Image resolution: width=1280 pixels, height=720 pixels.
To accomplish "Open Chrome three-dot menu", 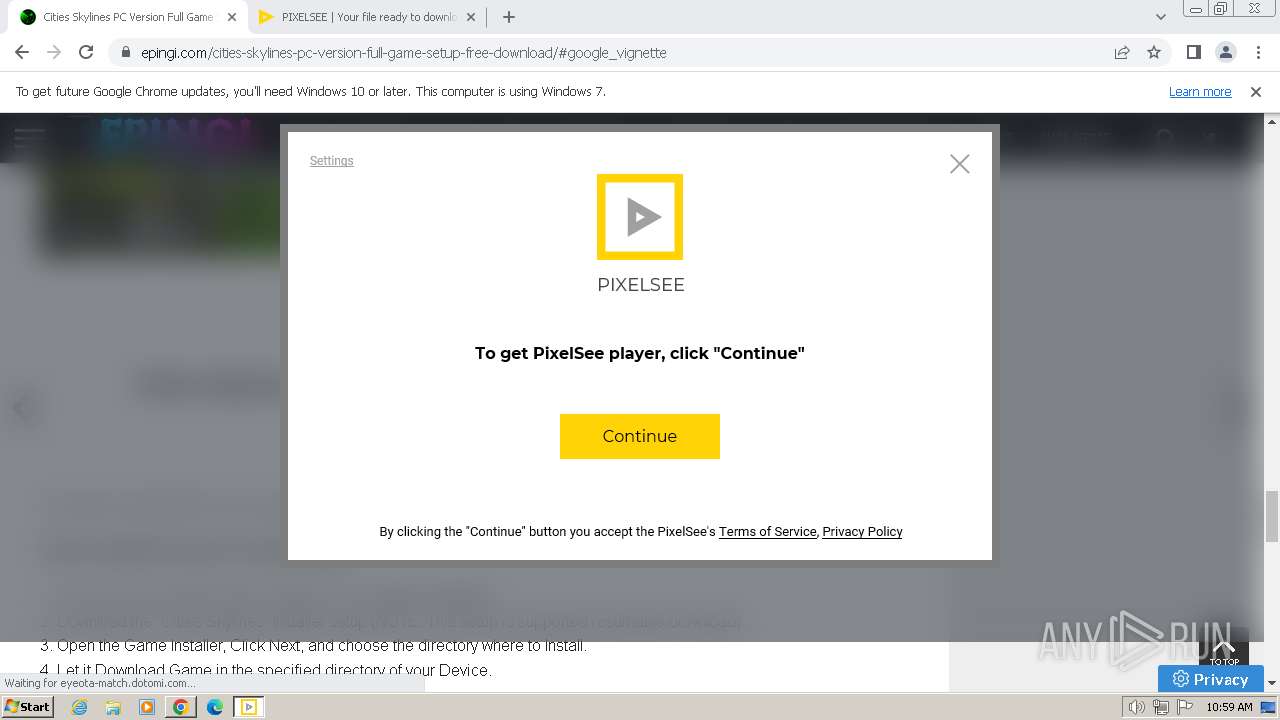I will coord(1258,53).
